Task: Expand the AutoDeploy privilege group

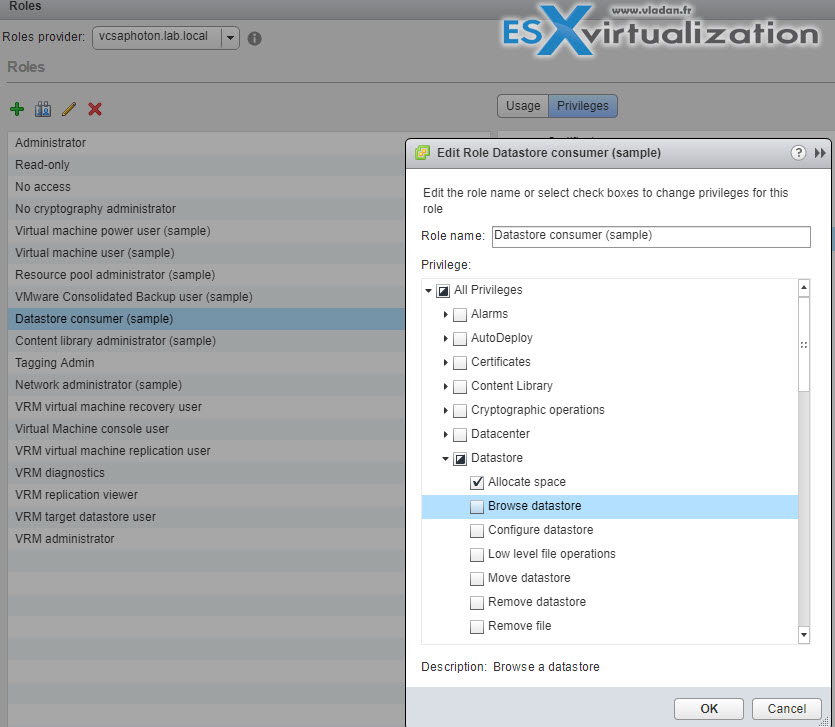Action: (x=445, y=339)
